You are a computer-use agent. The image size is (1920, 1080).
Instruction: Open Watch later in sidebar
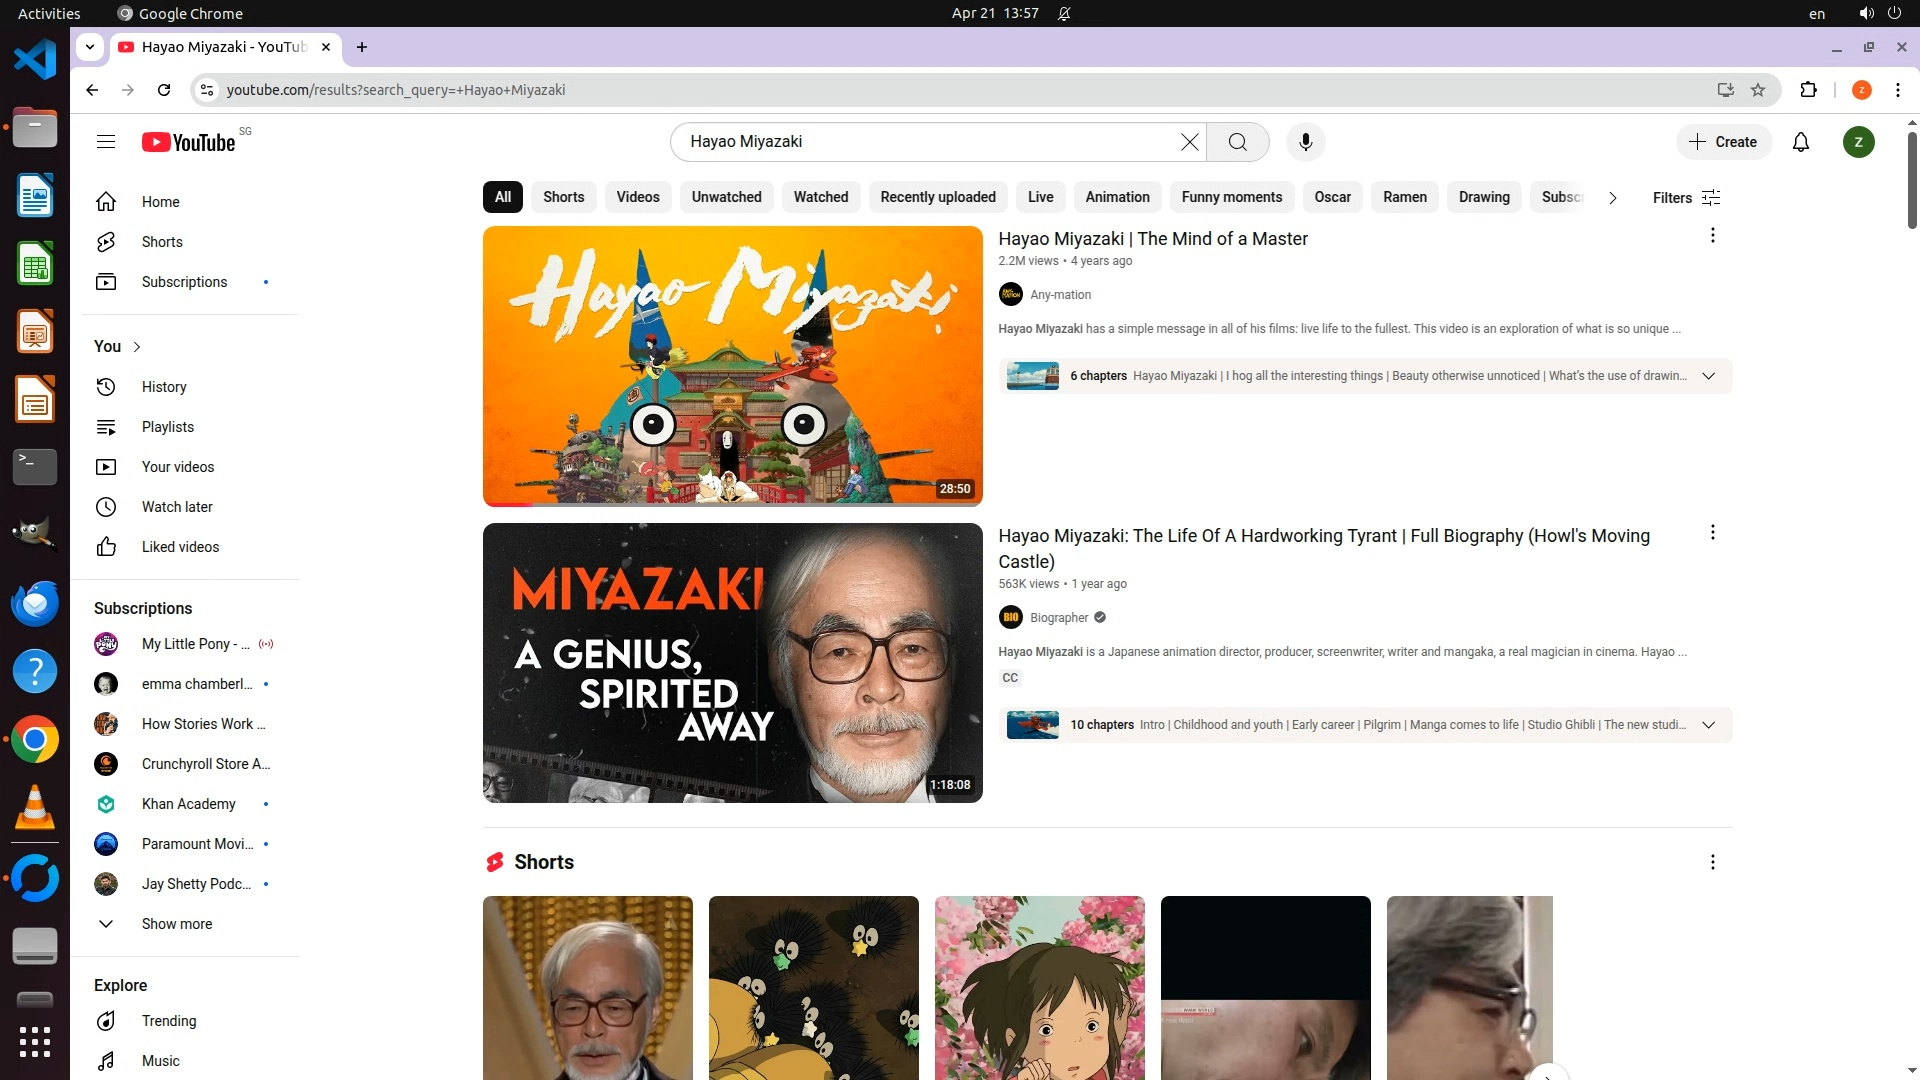click(x=177, y=507)
